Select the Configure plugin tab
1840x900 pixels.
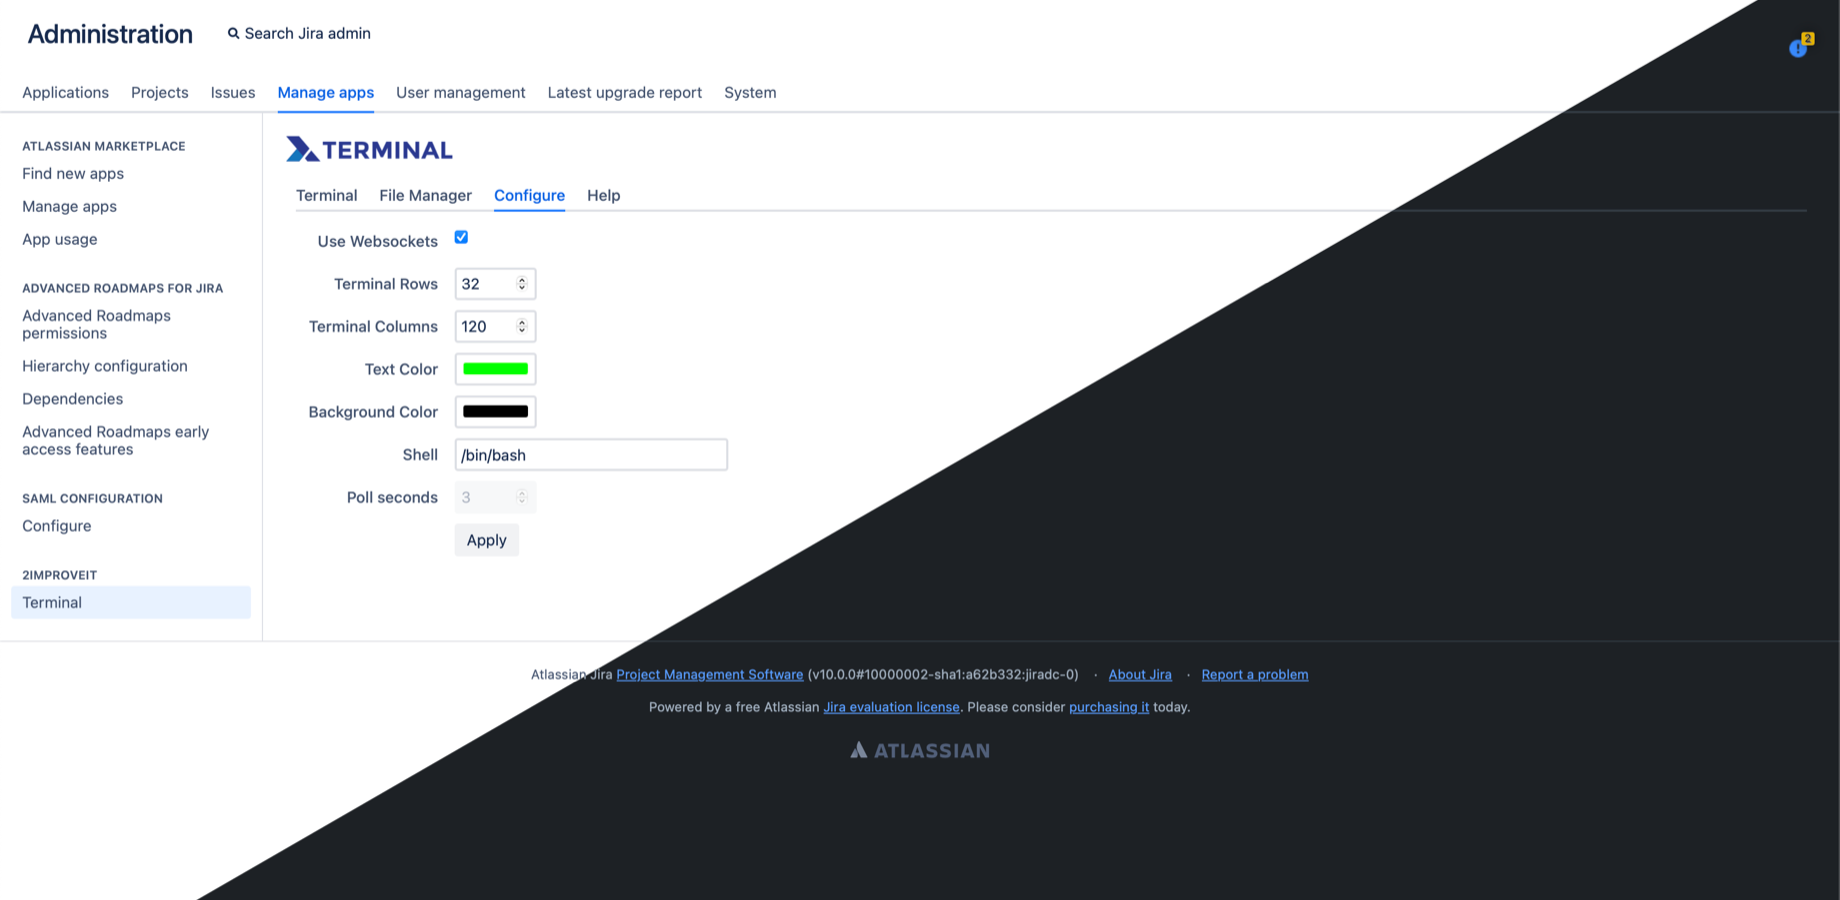pos(529,195)
